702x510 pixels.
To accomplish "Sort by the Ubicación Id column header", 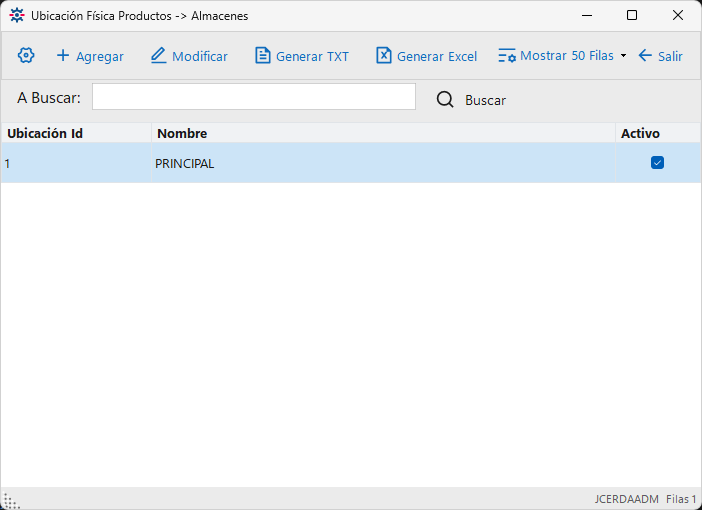I will point(76,133).
